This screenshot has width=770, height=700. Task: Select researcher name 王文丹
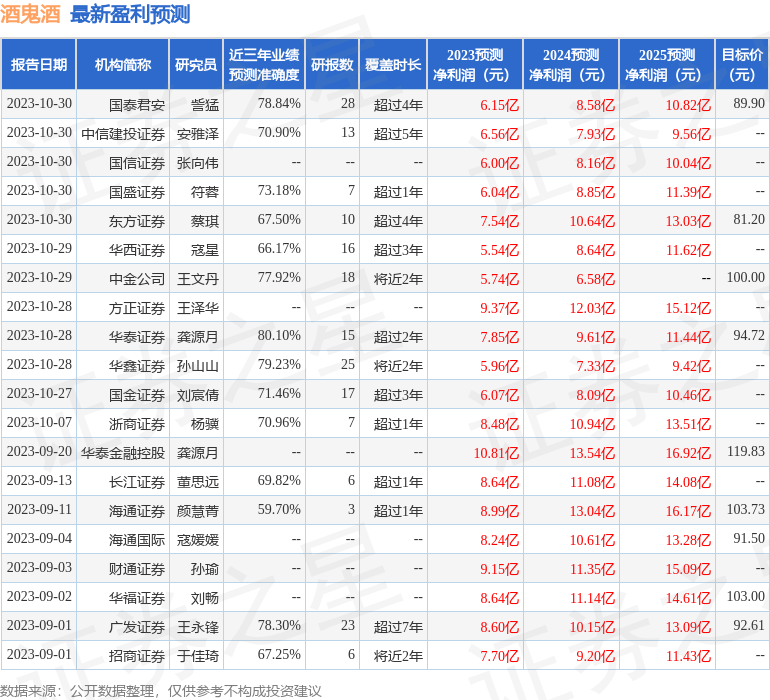click(x=198, y=279)
